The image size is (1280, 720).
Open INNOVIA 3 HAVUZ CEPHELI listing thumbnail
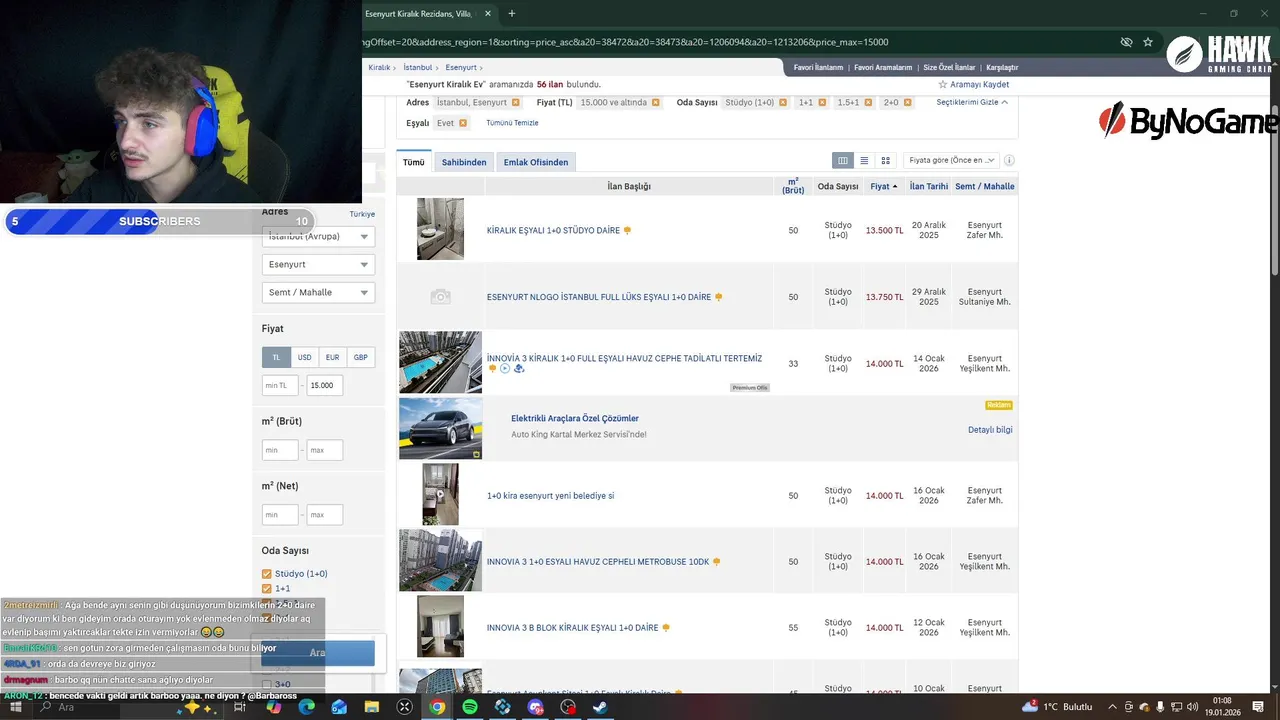(440, 561)
